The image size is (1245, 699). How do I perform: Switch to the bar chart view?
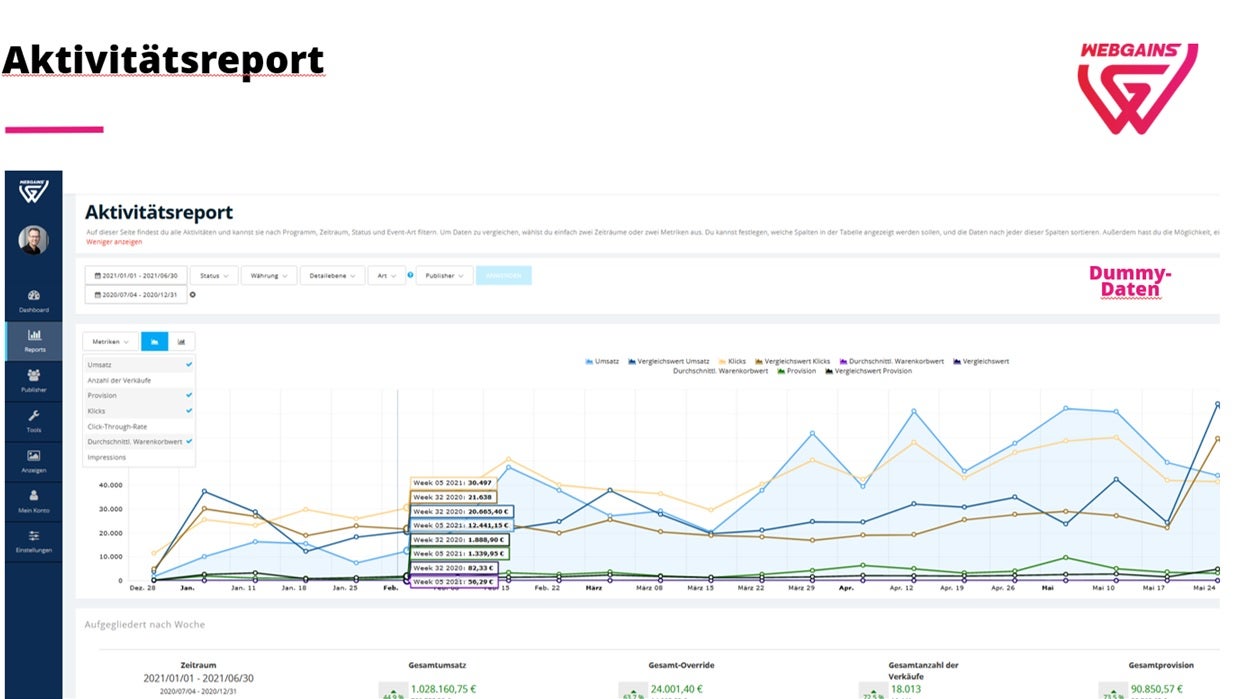pos(182,342)
